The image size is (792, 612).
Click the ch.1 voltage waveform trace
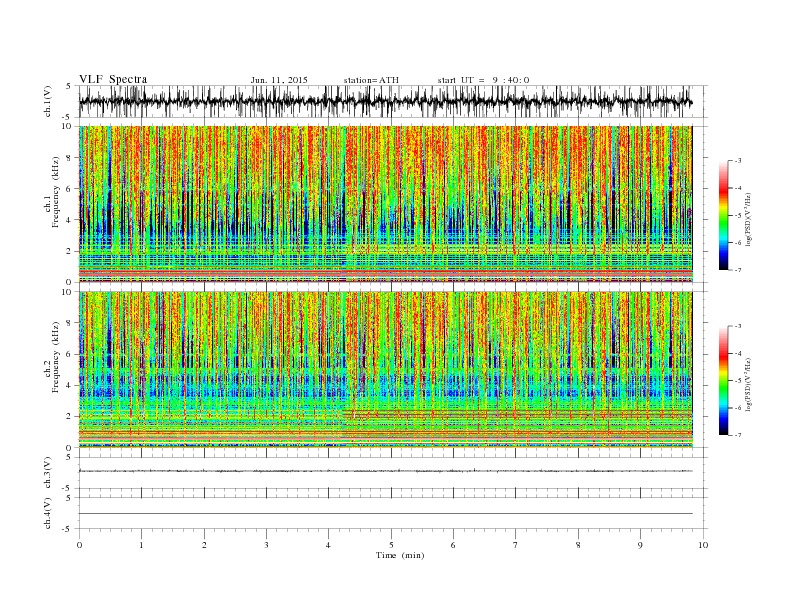(385, 102)
